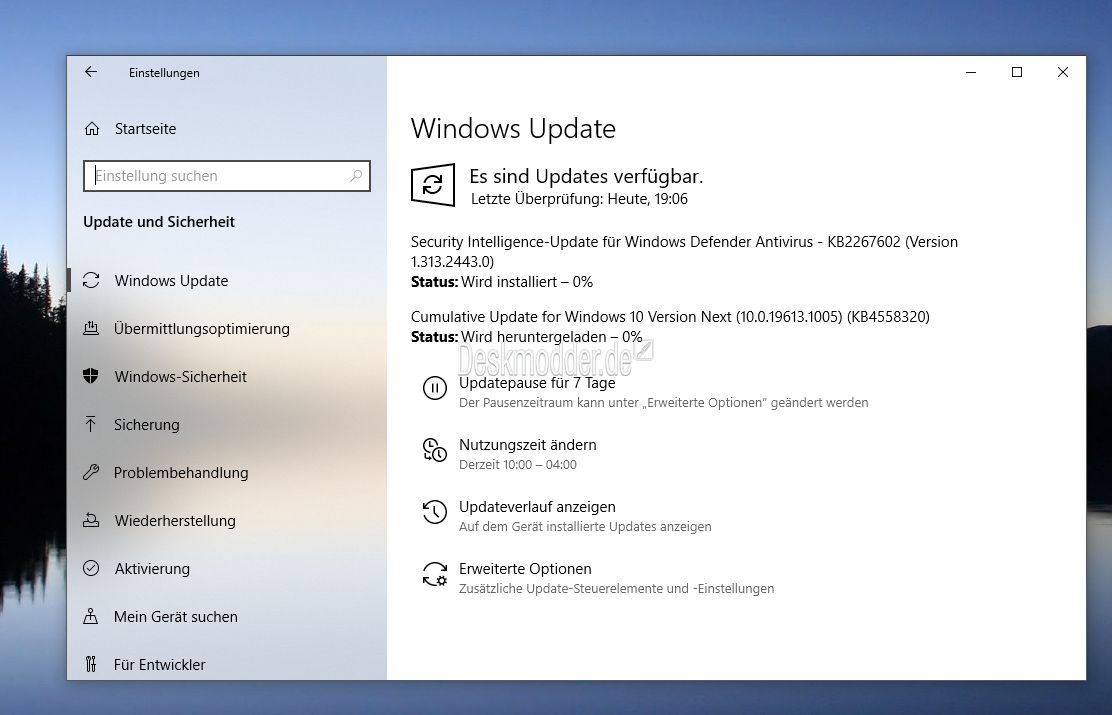Image resolution: width=1112 pixels, height=715 pixels.
Task: Open Updateverlauf anzeigen
Action: click(537, 506)
